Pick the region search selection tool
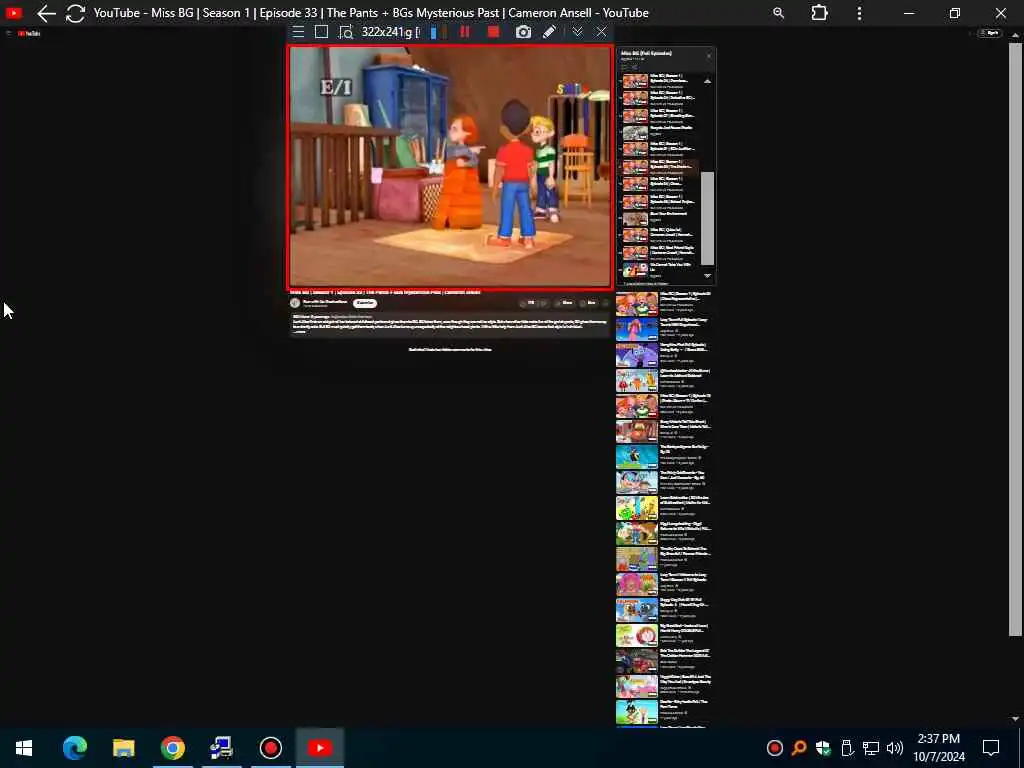 coord(345,32)
